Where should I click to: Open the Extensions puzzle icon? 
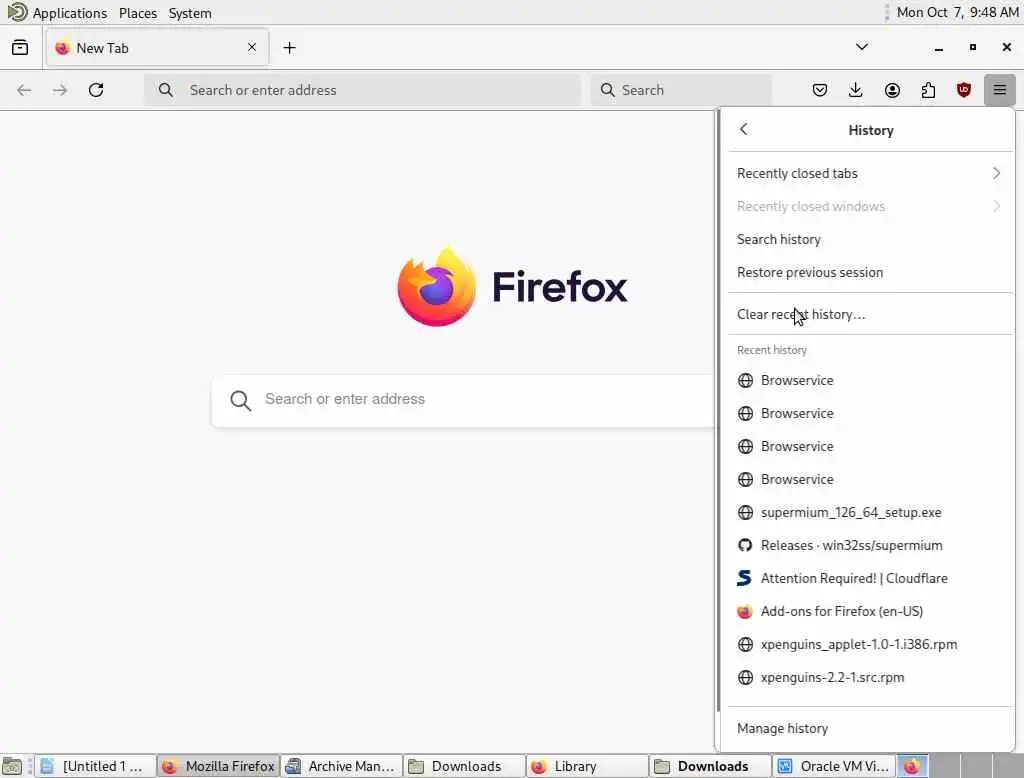coord(928,90)
